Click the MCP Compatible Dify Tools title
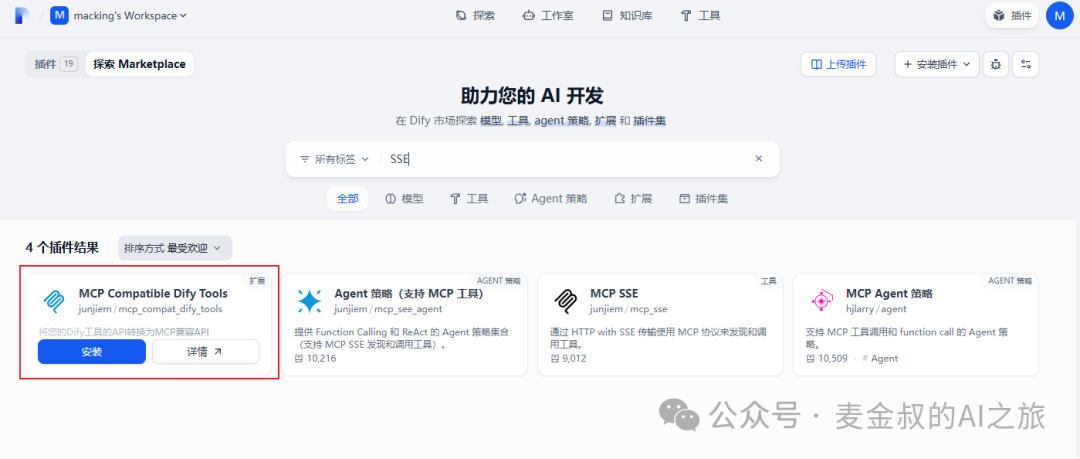The height and width of the screenshot is (459, 1080). click(x=153, y=294)
